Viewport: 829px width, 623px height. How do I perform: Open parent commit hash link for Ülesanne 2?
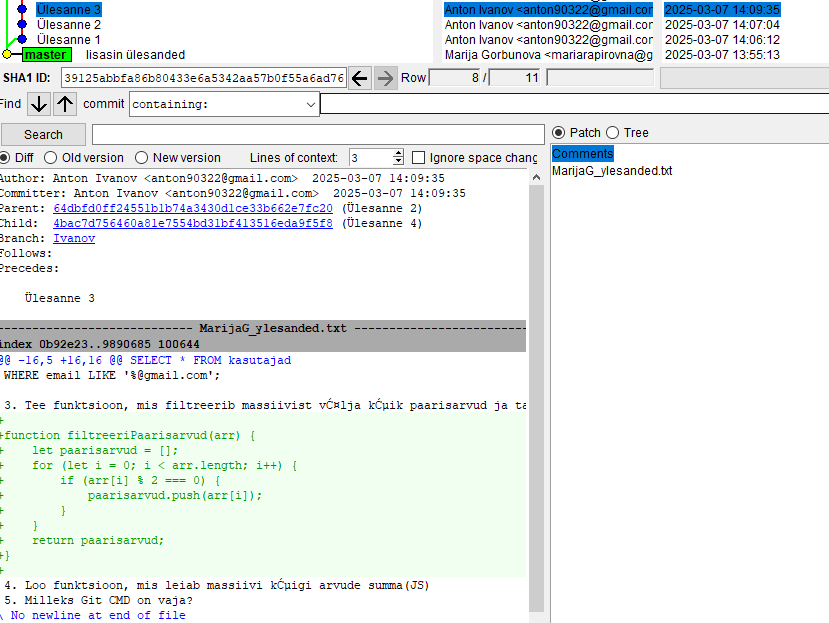pos(192,208)
